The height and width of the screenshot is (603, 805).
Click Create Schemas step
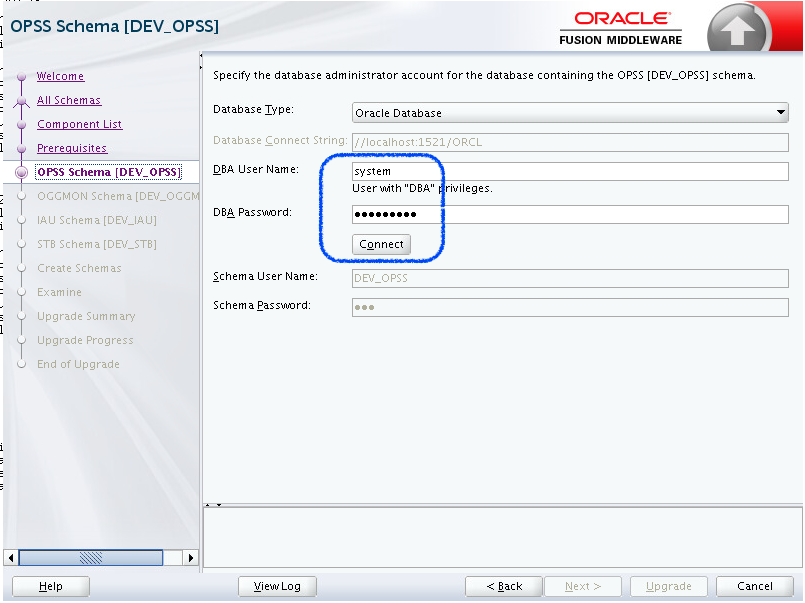pyautogui.click(x=79, y=268)
